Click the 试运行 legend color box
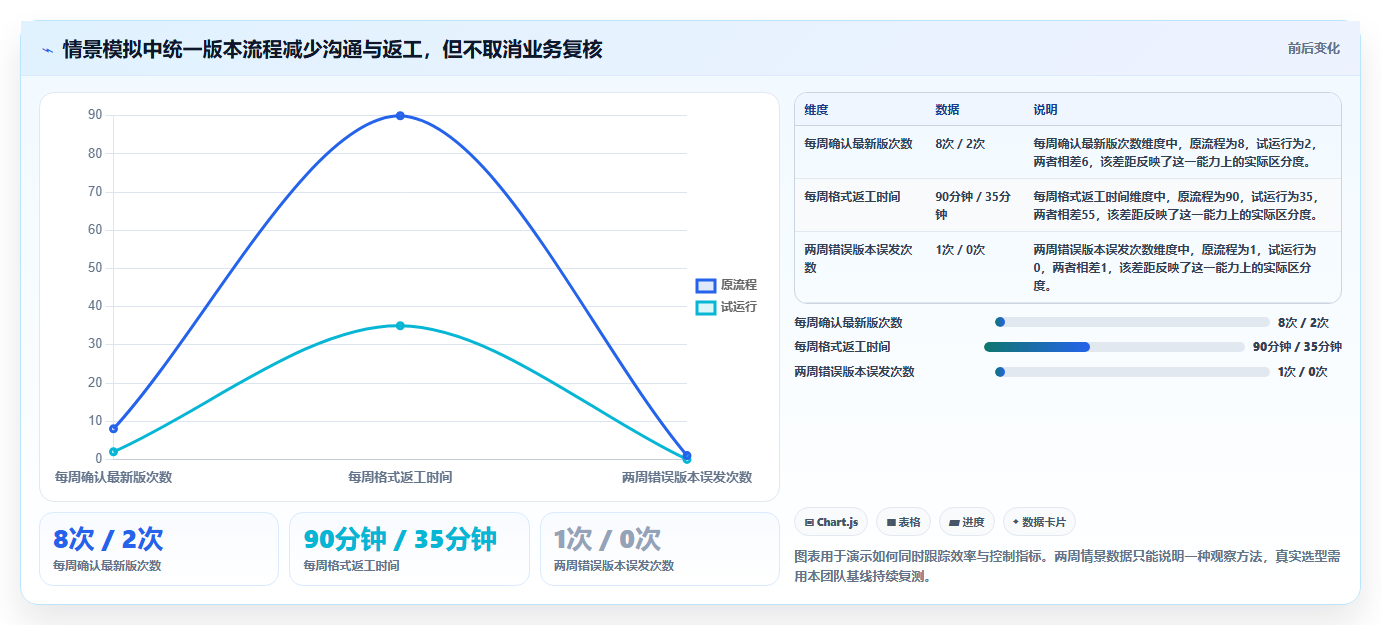This screenshot has height=625, width=1381. (706, 308)
